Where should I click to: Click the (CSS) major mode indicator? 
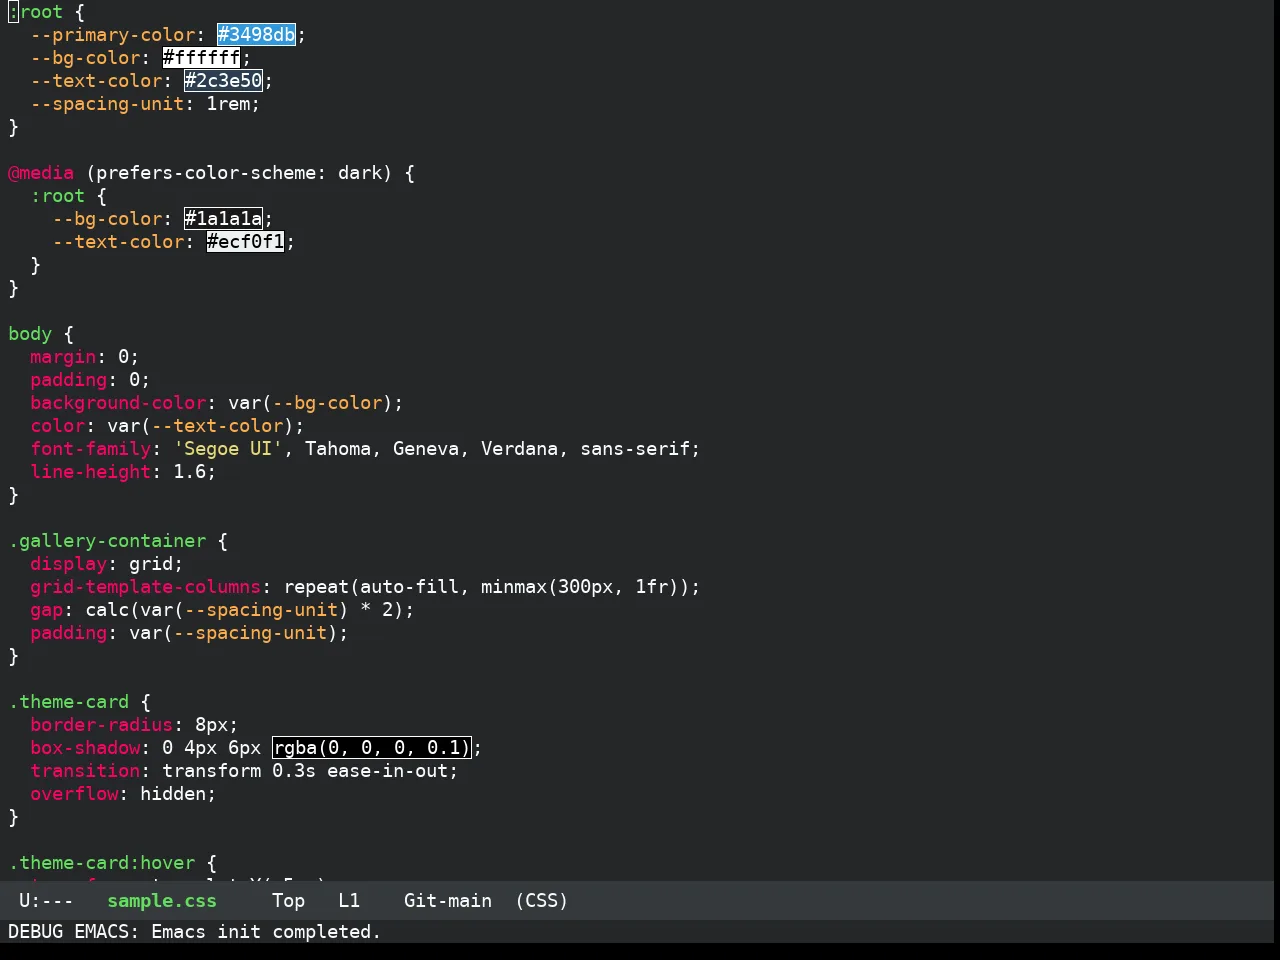[x=542, y=901]
